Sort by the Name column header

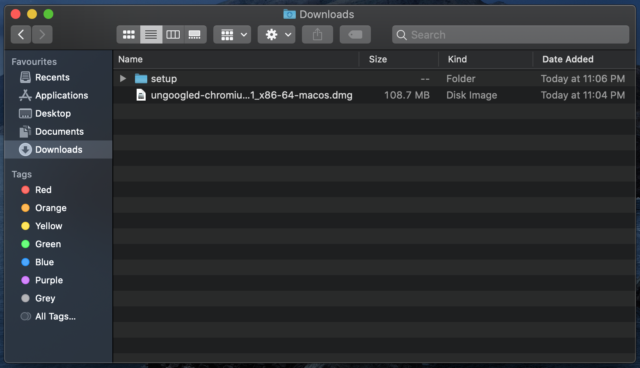point(236,59)
